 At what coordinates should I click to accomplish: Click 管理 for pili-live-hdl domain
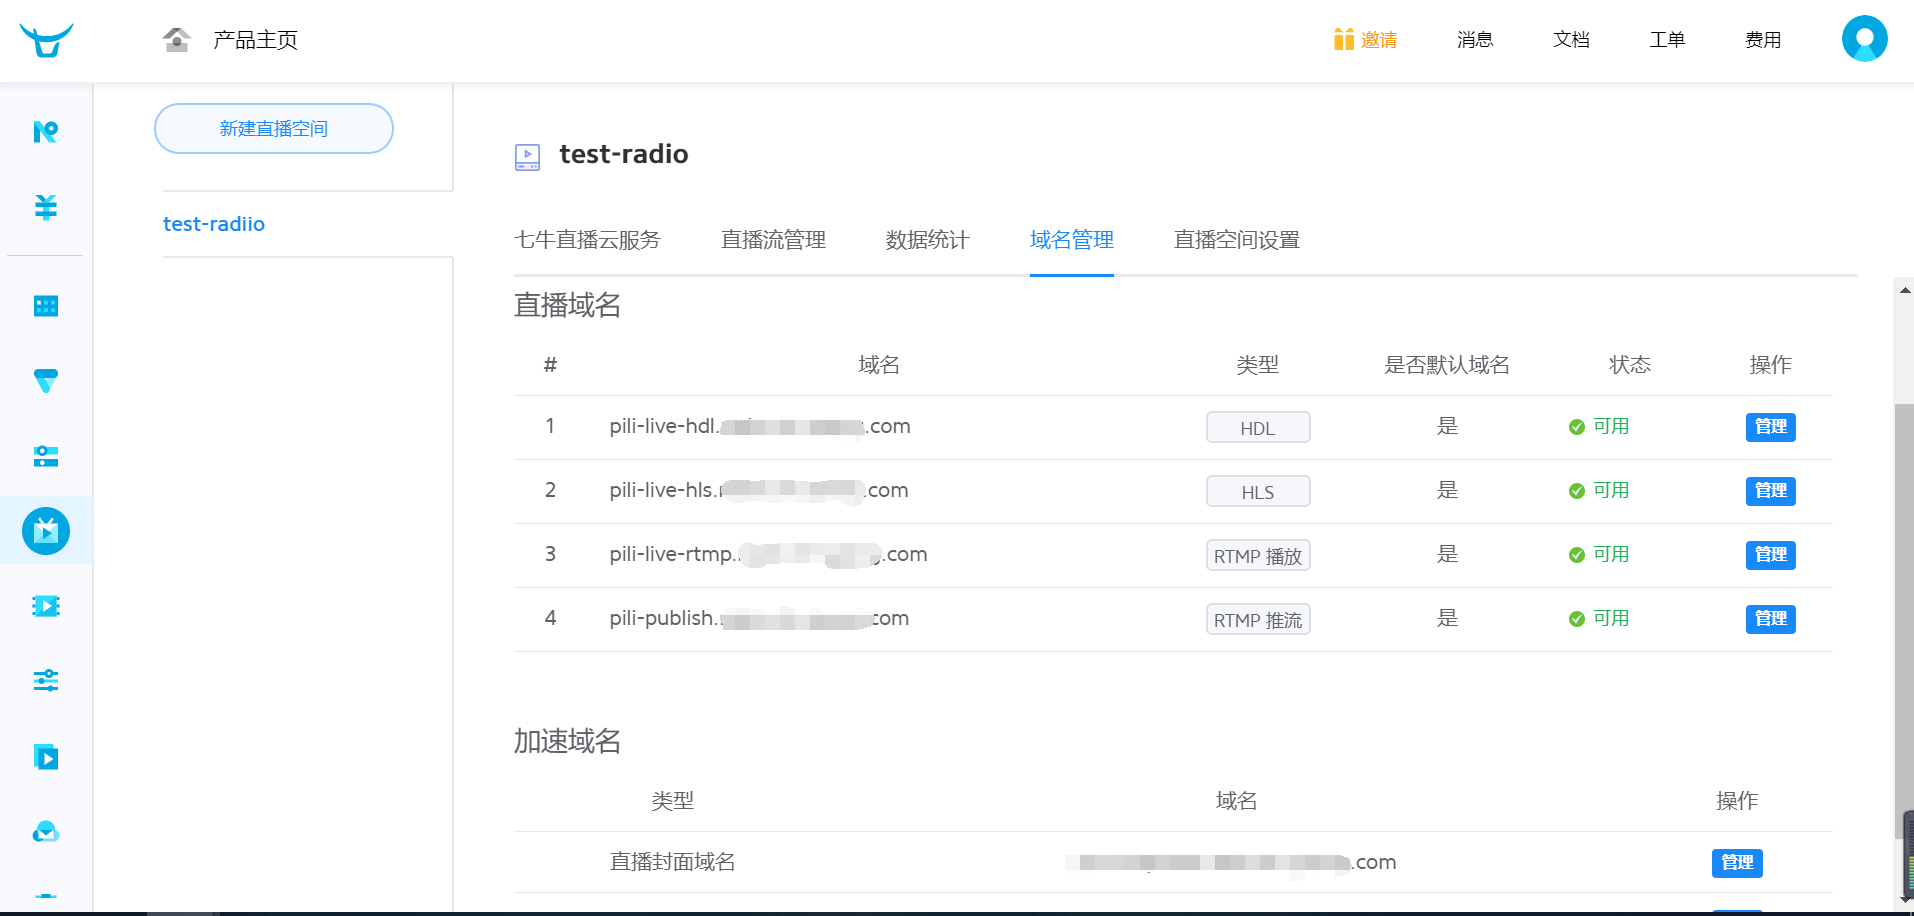pyautogui.click(x=1770, y=427)
